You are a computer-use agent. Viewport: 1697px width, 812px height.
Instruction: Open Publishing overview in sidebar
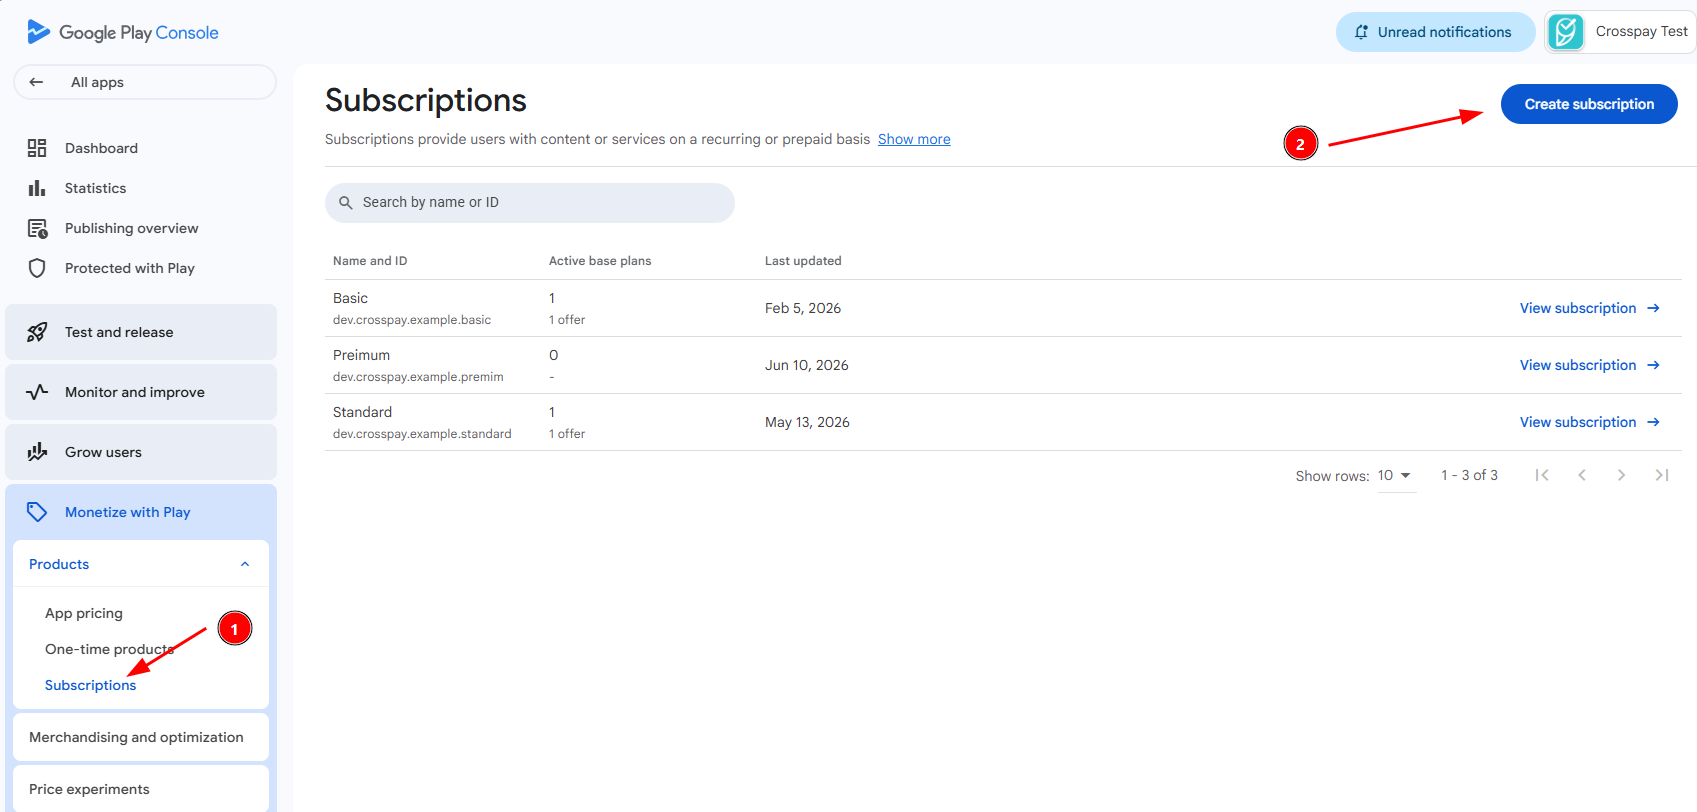click(131, 228)
